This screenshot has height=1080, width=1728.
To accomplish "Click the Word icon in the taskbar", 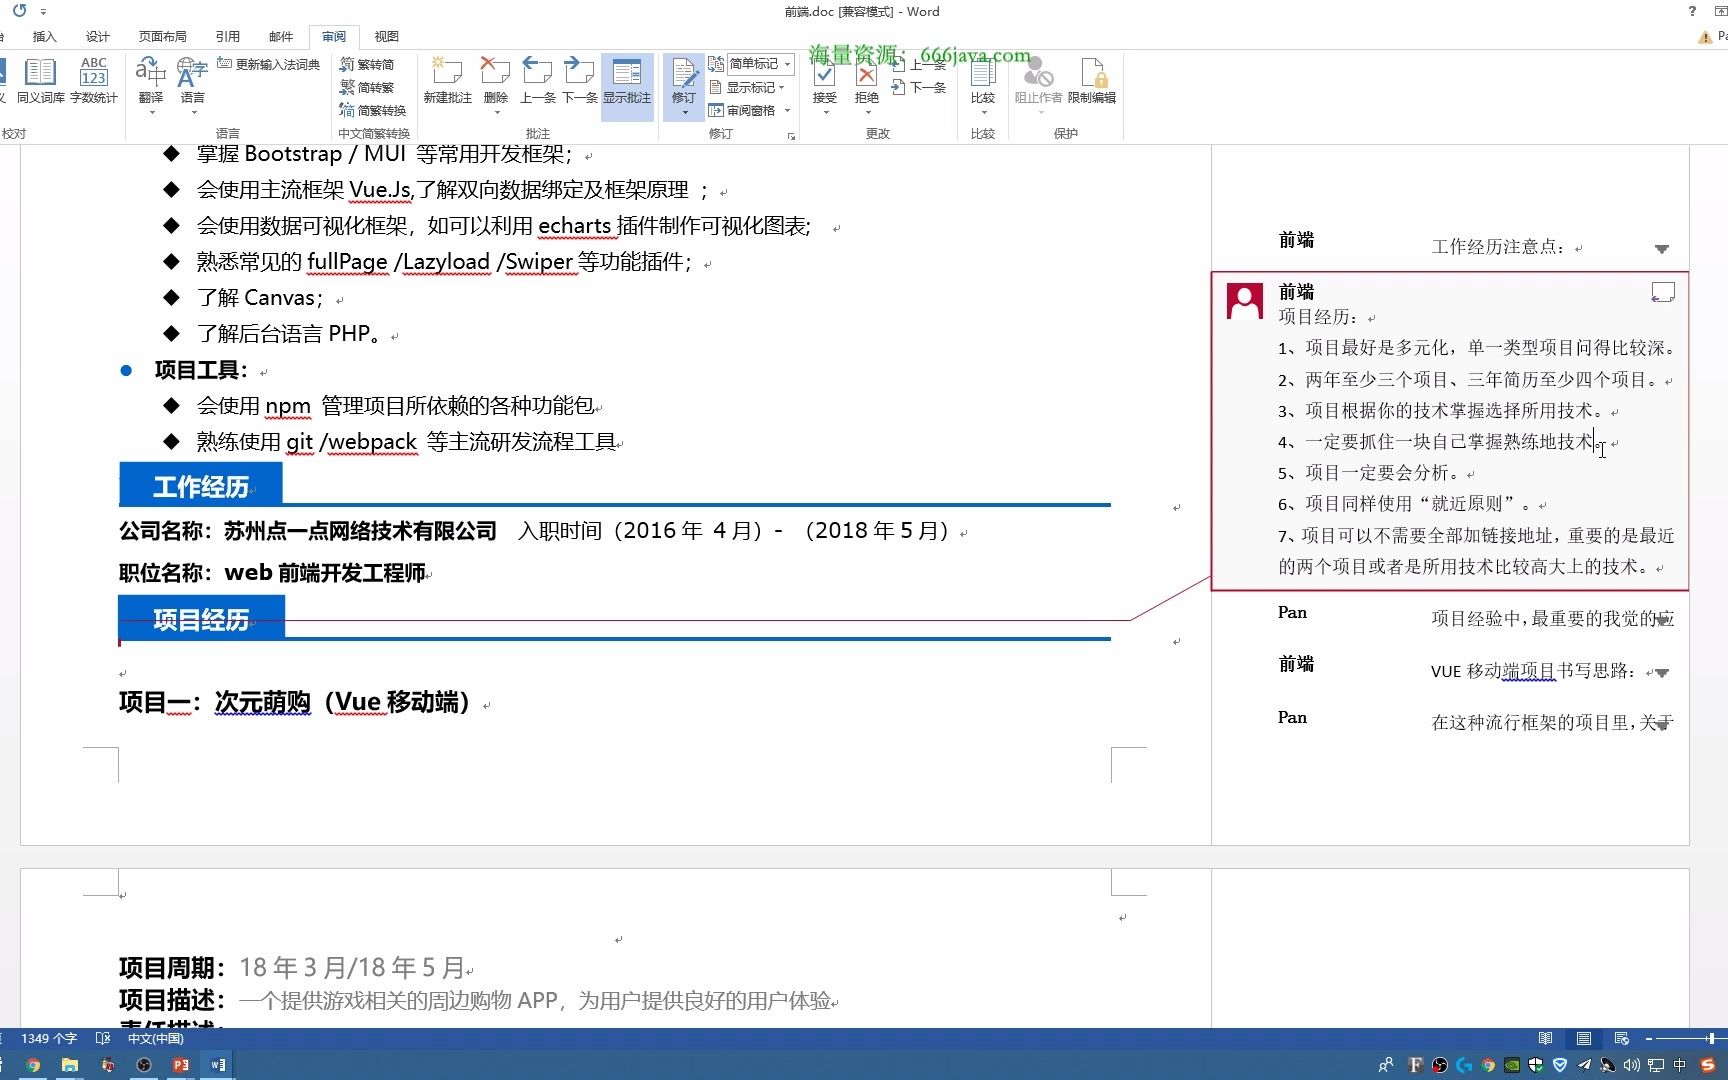I will 218,1065.
